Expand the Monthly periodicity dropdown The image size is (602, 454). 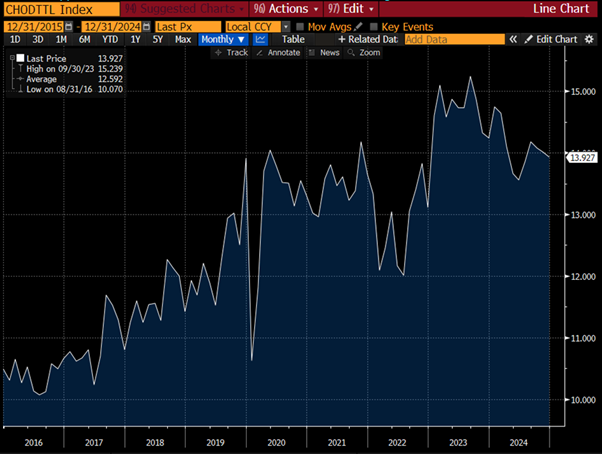pyautogui.click(x=222, y=39)
